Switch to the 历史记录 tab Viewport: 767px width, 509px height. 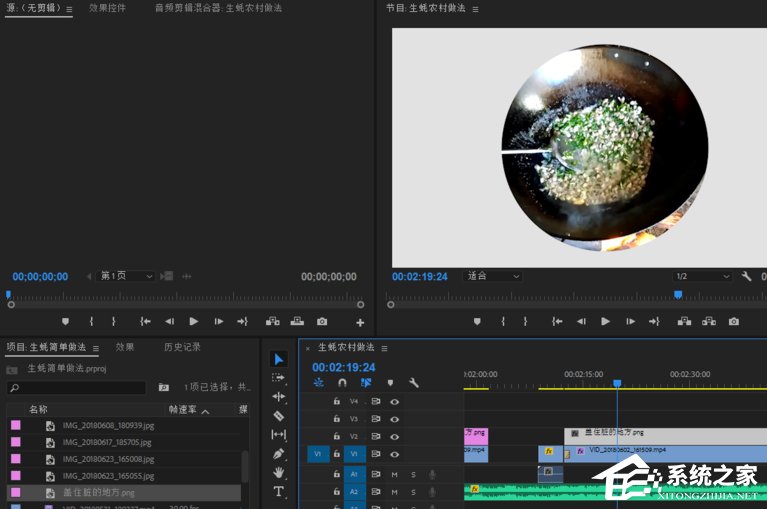point(181,347)
